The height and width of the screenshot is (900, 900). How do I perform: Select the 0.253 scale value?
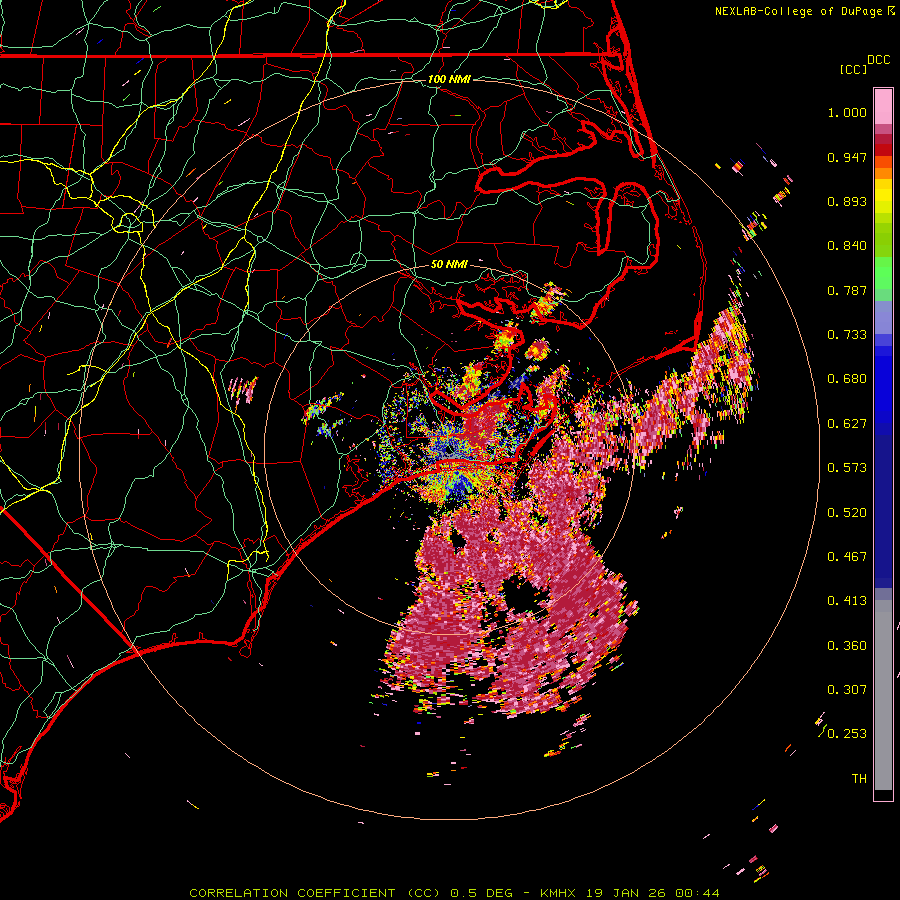pos(847,734)
